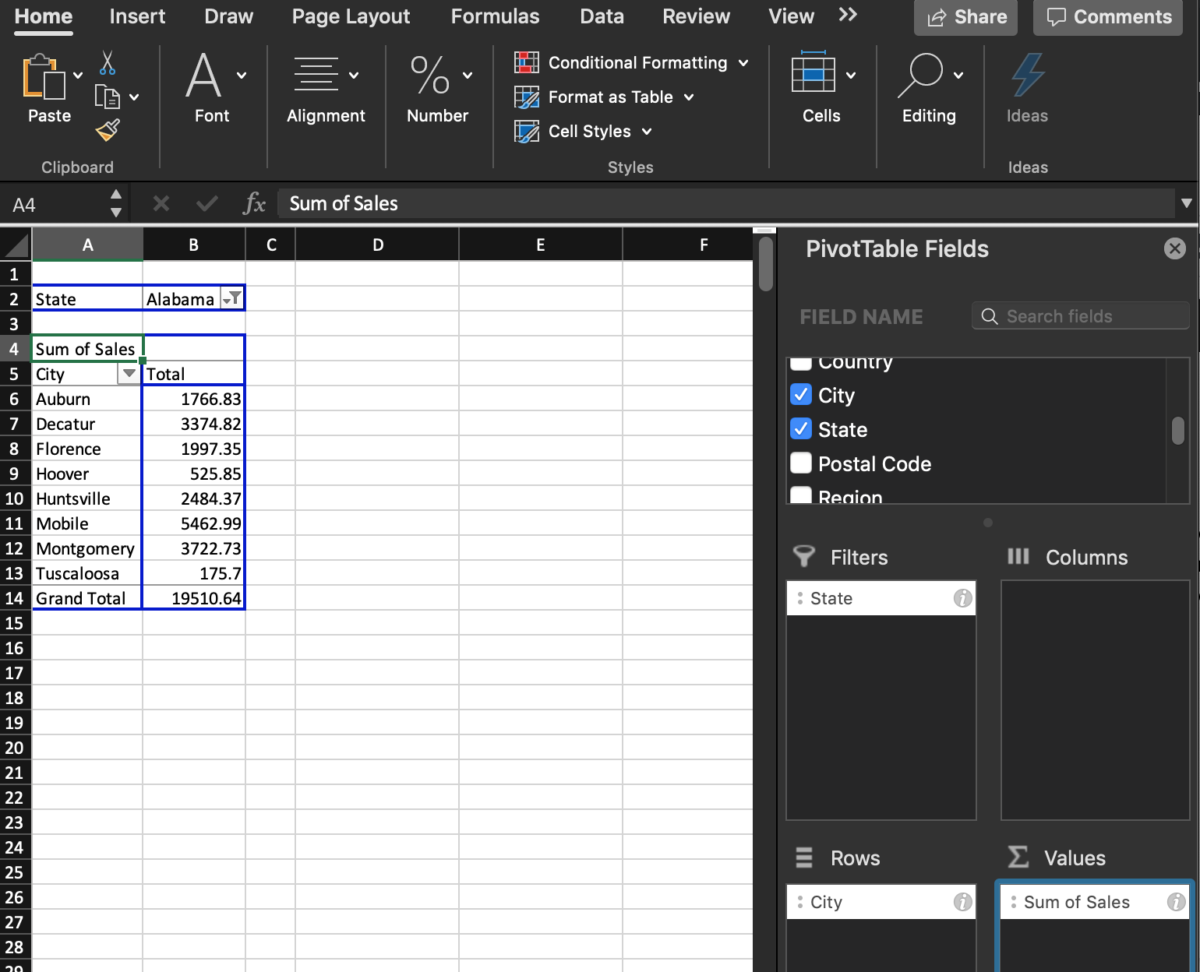Type in the Search fields box
Screen dimensions: 1200x972
point(1080,315)
